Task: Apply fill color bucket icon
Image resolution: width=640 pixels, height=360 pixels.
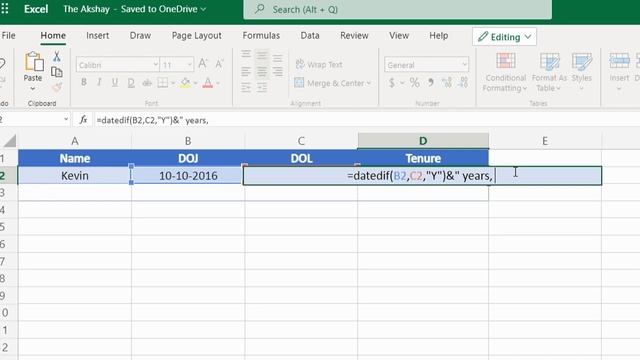Action: coord(185,83)
